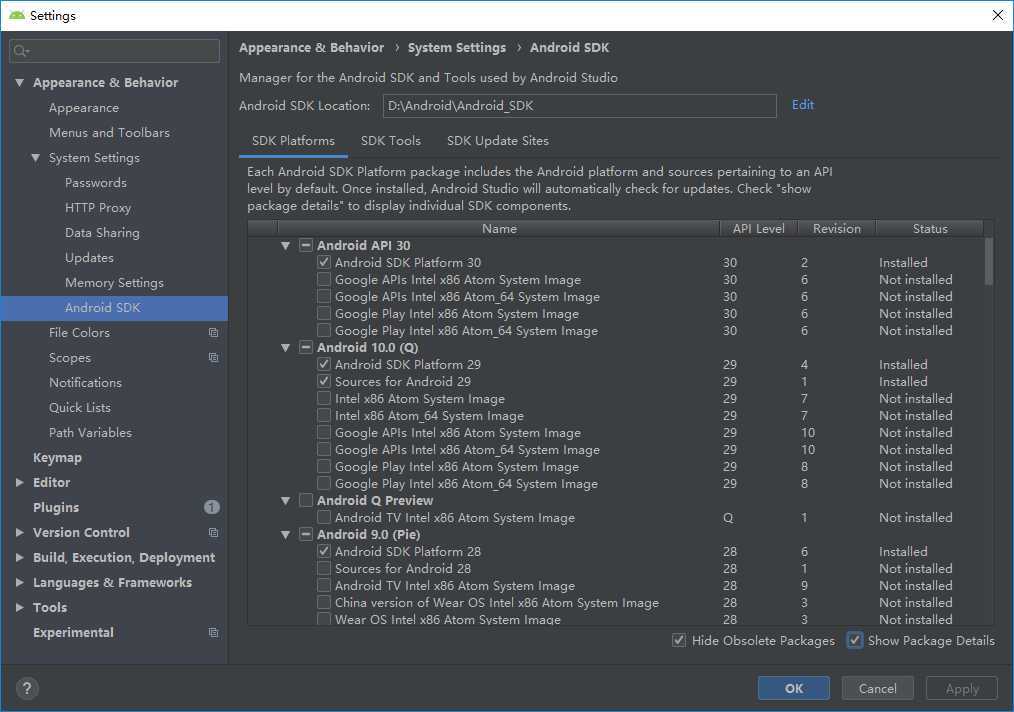Click the help question mark icon
Screen dimensions: 1014x712
tap(27, 688)
